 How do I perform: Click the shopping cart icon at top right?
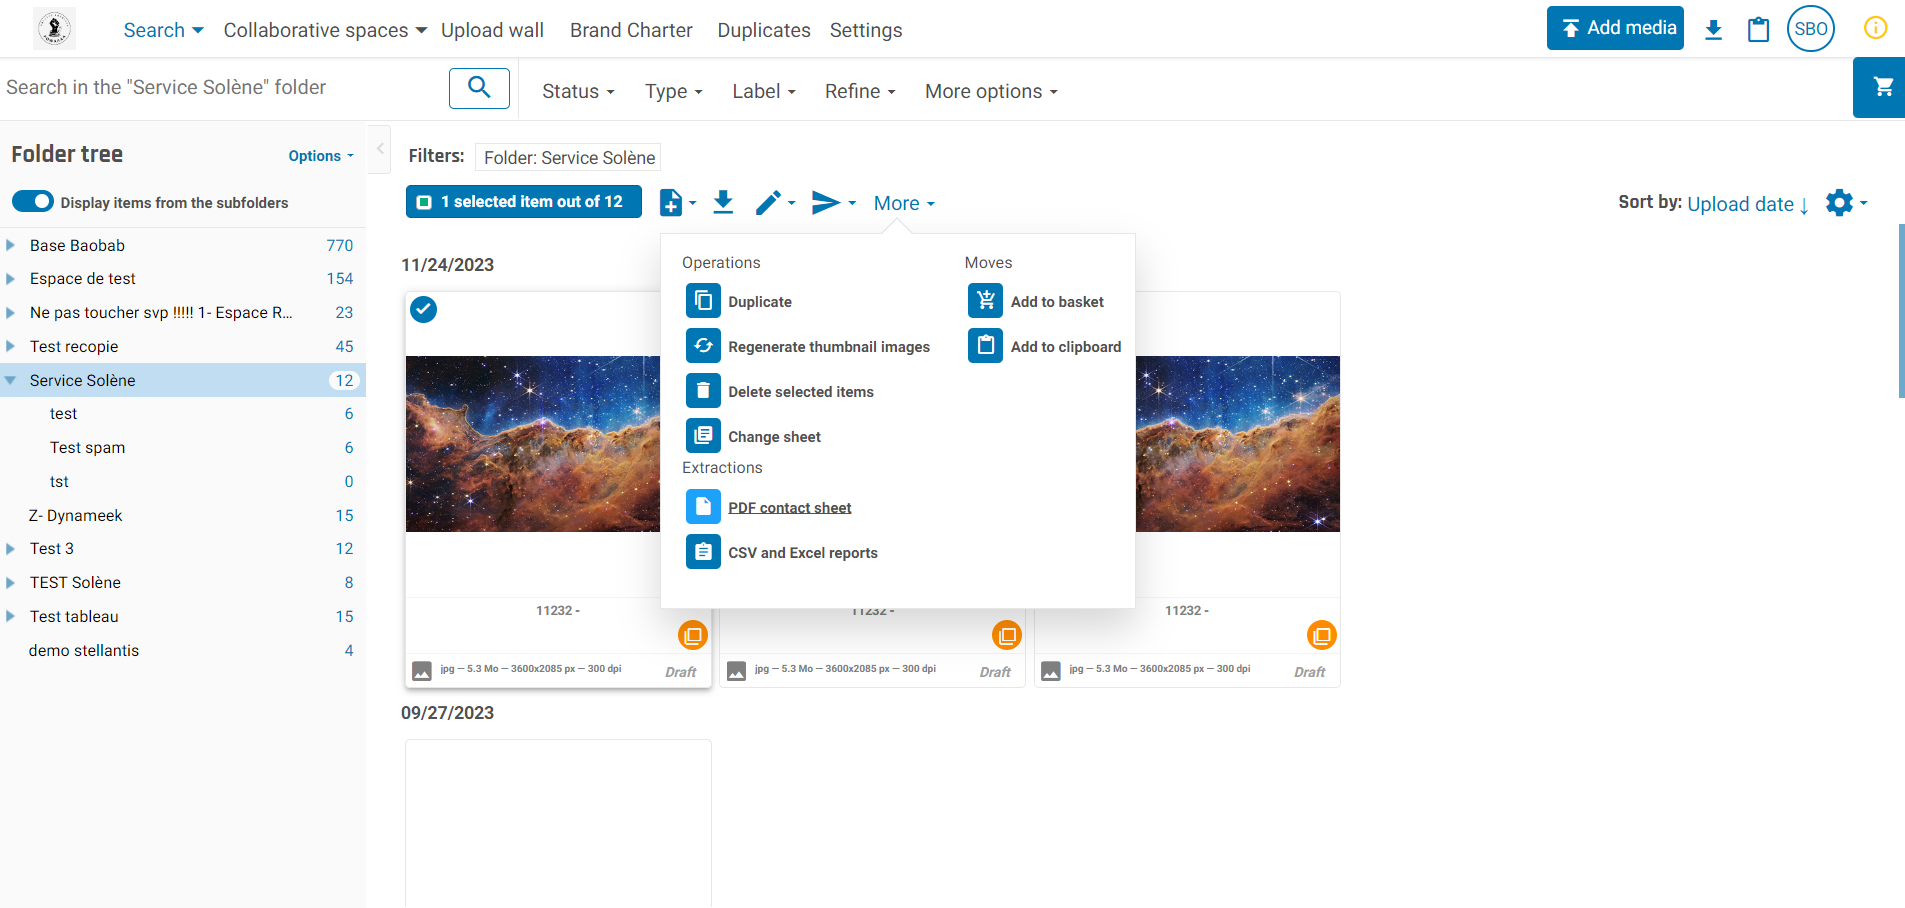pyautogui.click(x=1881, y=87)
